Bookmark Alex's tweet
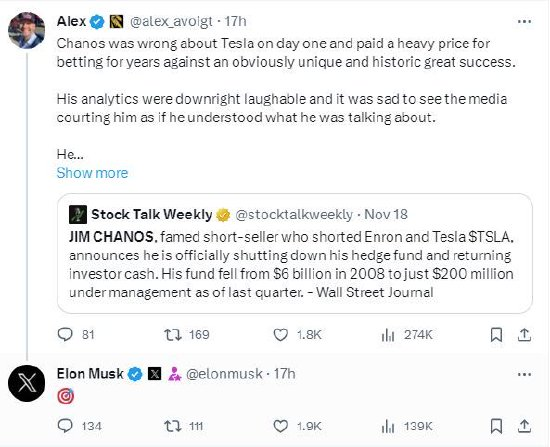The height and width of the screenshot is (447, 550). 496,335
